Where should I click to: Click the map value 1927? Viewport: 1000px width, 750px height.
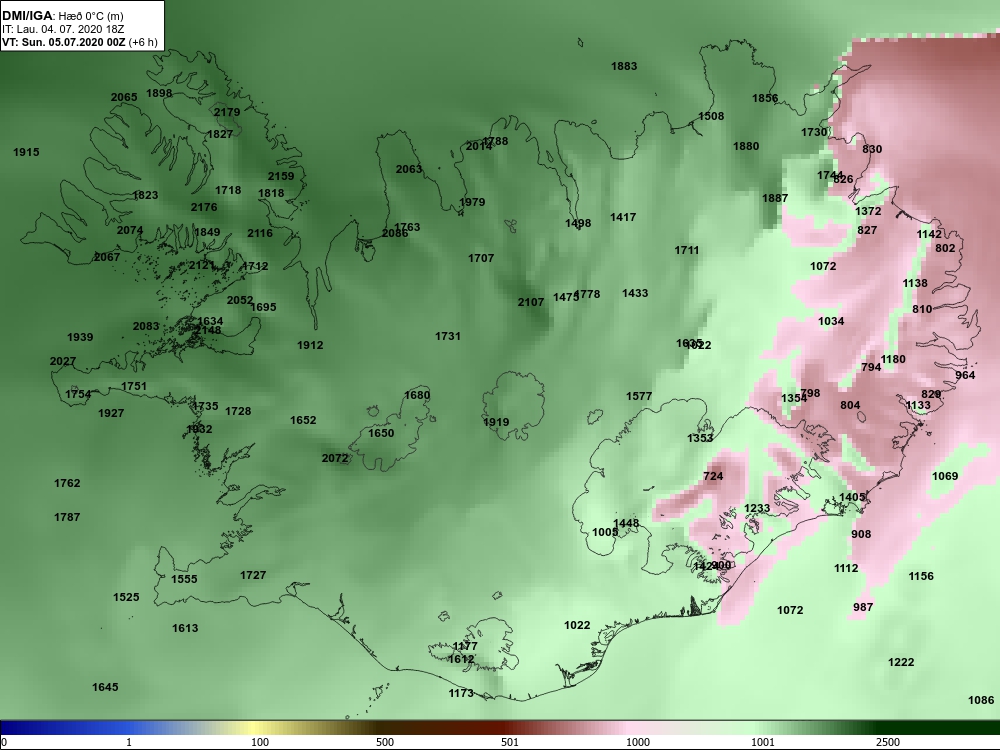click(x=111, y=413)
